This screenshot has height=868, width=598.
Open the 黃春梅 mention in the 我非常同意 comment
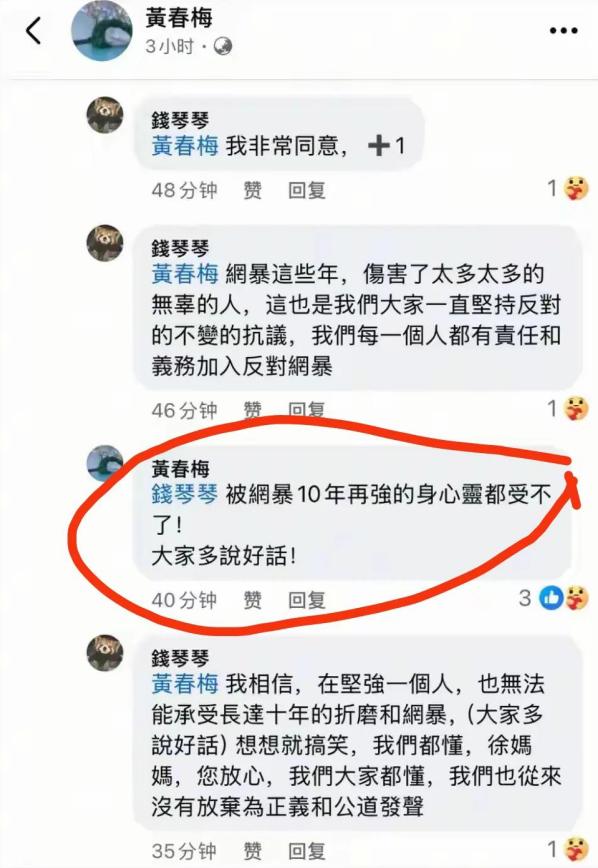(185, 146)
